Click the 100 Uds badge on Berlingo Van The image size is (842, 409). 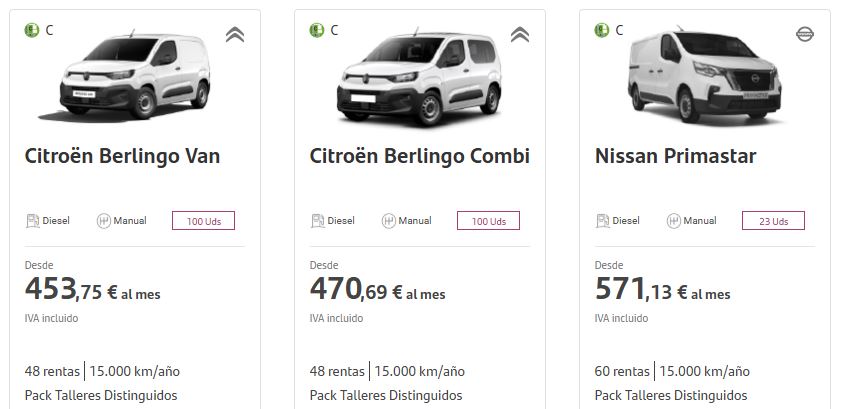tap(203, 221)
